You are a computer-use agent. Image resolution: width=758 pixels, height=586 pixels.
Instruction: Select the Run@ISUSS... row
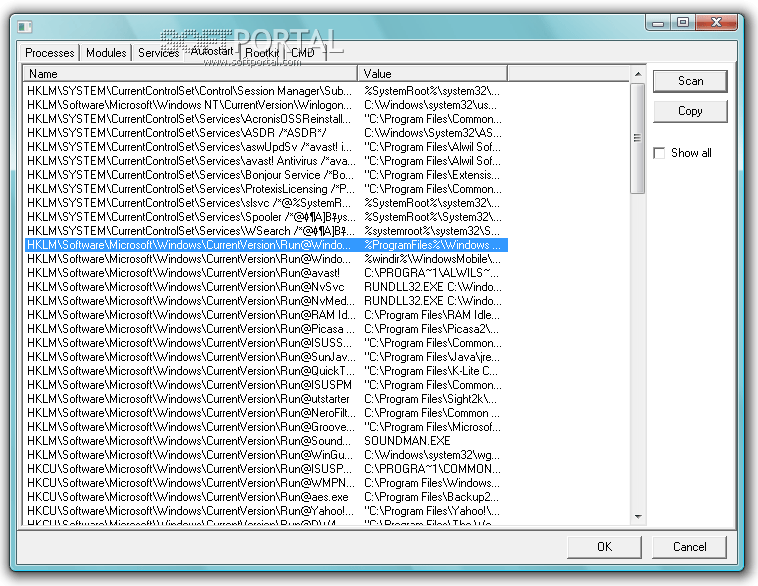pyautogui.click(x=266, y=343)
